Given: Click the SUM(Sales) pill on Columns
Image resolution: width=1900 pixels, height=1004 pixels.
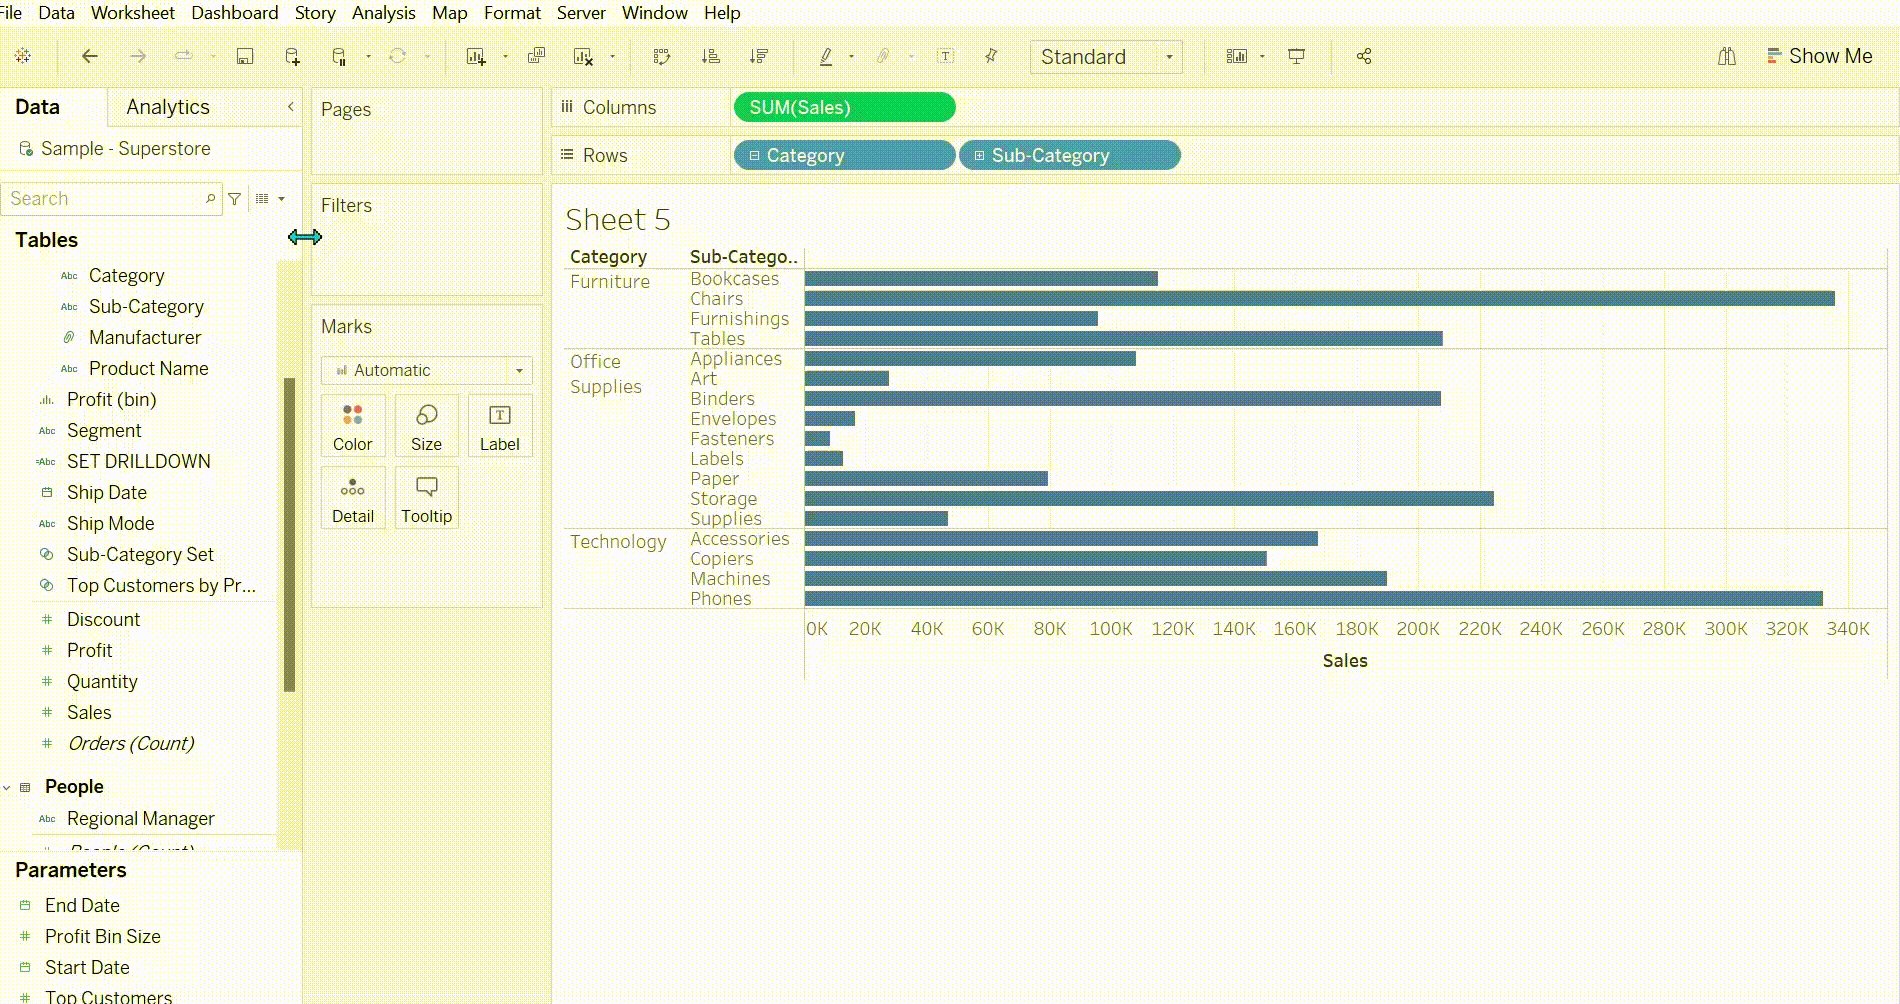Looking at the screenshot, I should pos(844,107).
